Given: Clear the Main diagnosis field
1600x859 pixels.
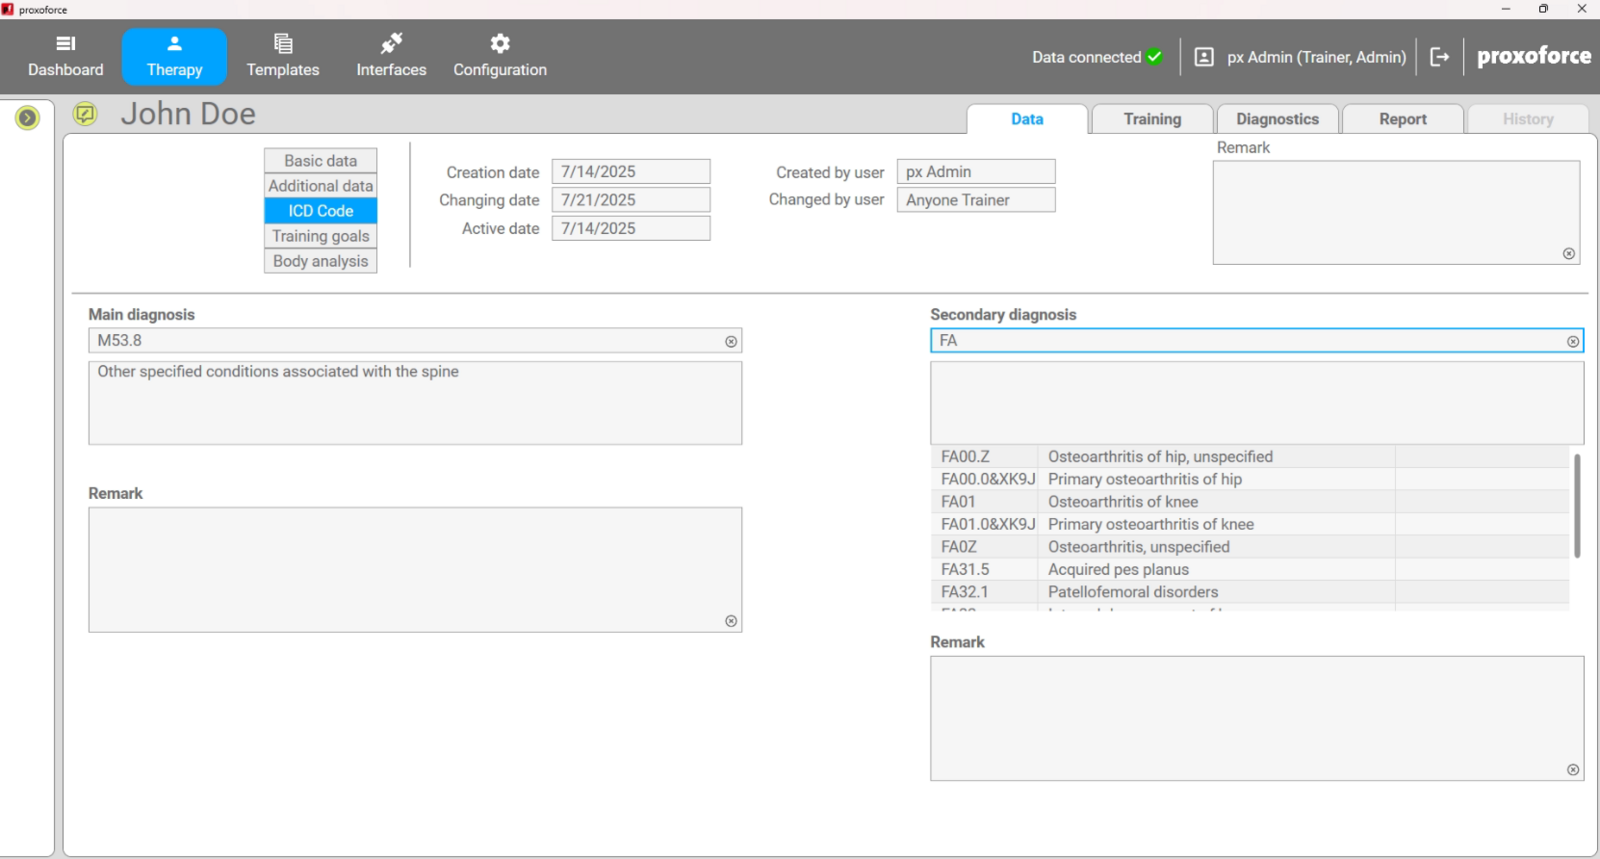Looking at the screenshot, I should (731, 342).
